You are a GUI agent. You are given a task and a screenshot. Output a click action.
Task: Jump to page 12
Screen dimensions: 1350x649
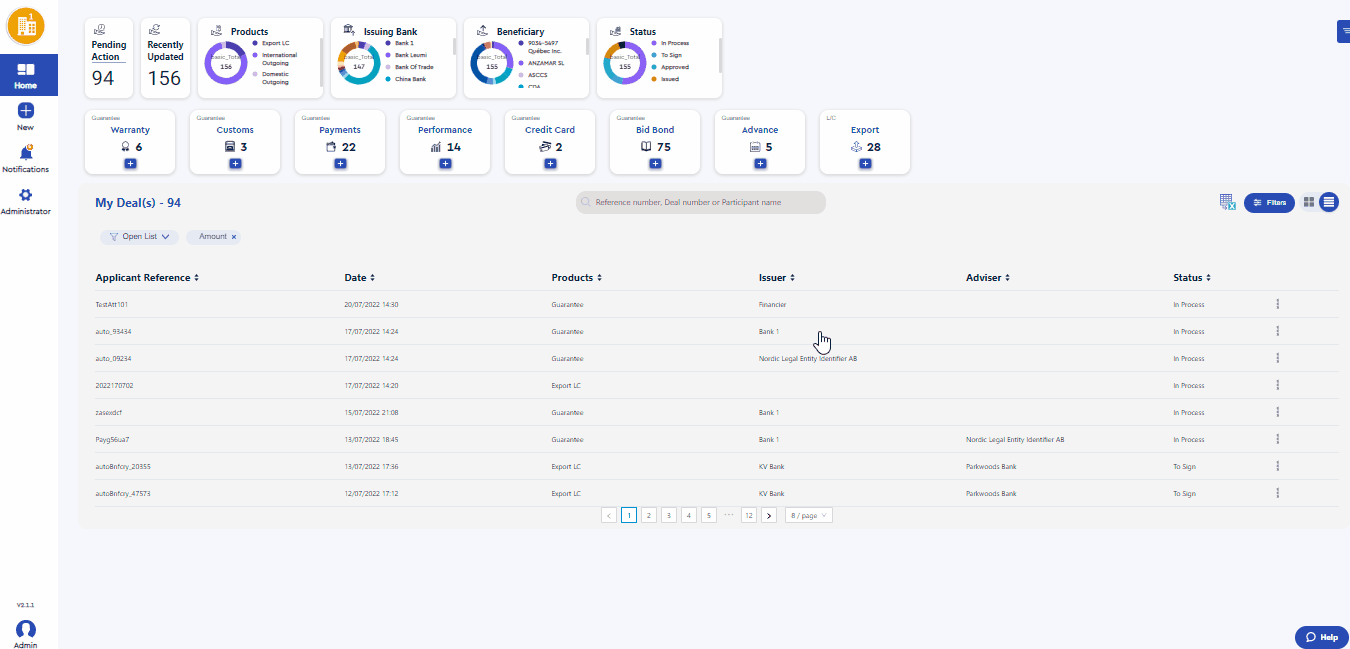point(749,515)
